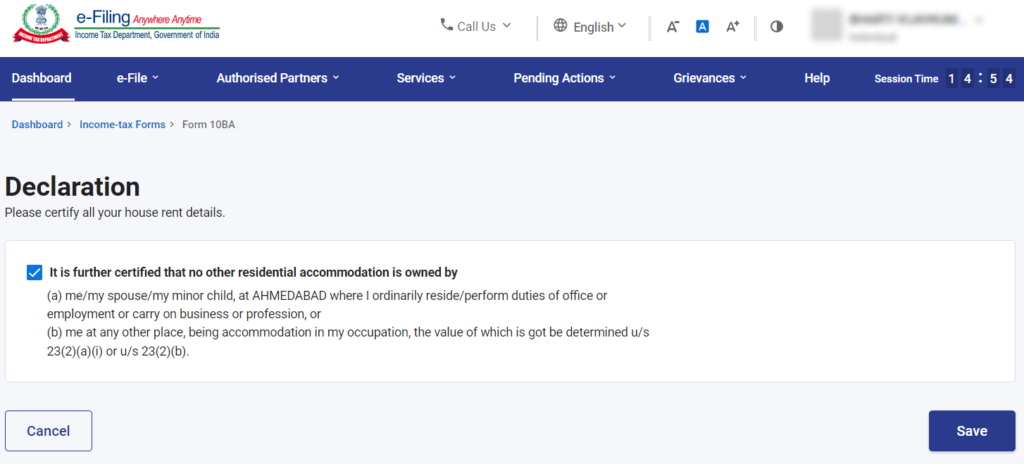
Task: Decrease font size with A- icon
Action: click(x=673, y=27)
